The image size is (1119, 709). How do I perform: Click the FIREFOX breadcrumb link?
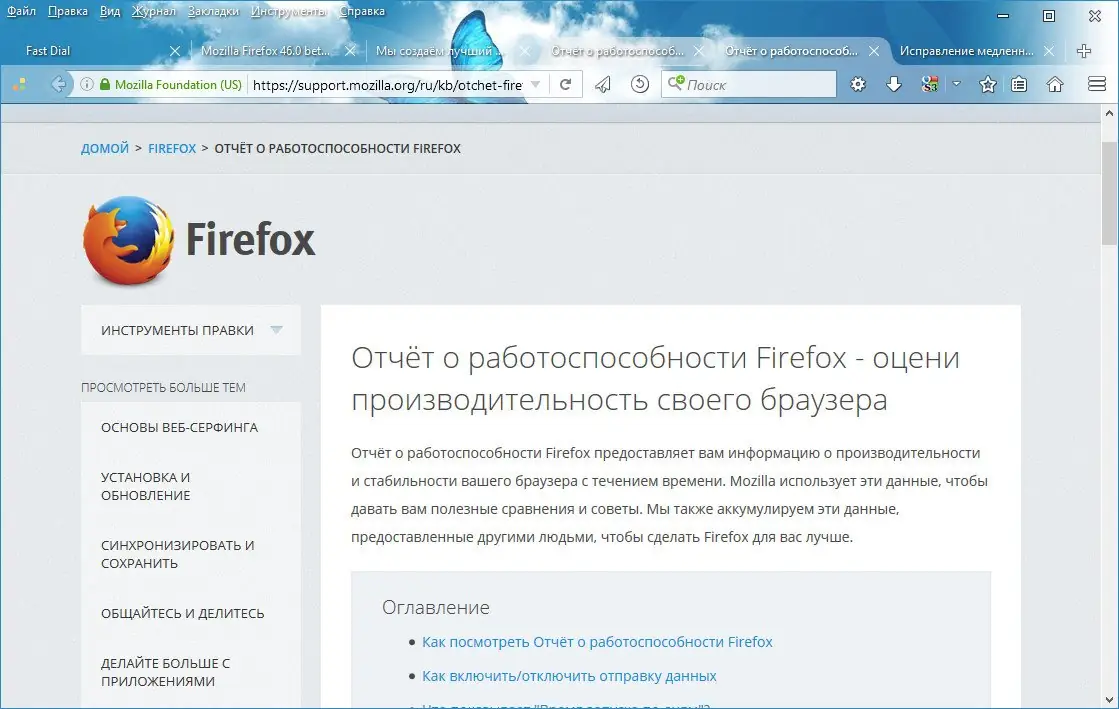pos(171,148)
